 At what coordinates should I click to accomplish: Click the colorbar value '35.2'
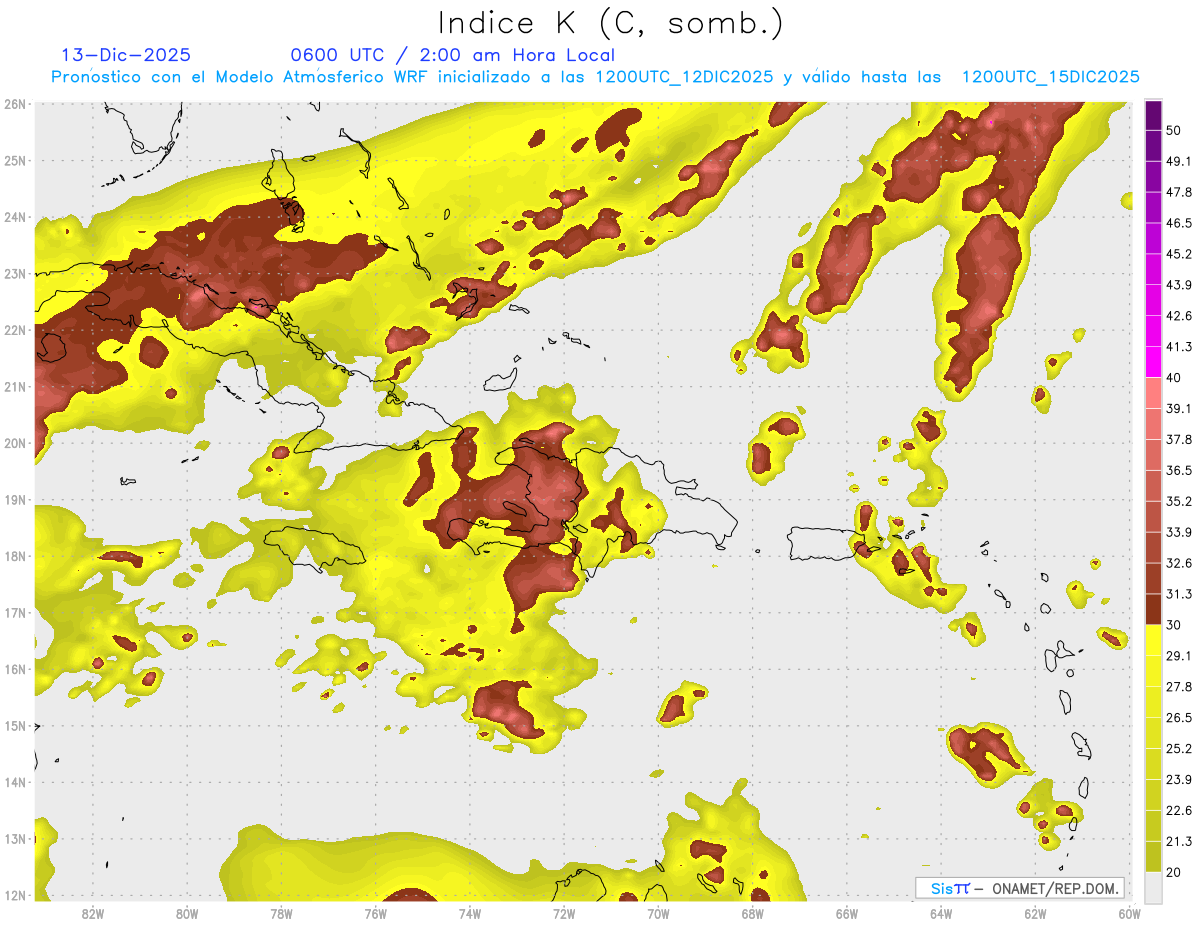pyautogui.click(x=1179, y=501)
